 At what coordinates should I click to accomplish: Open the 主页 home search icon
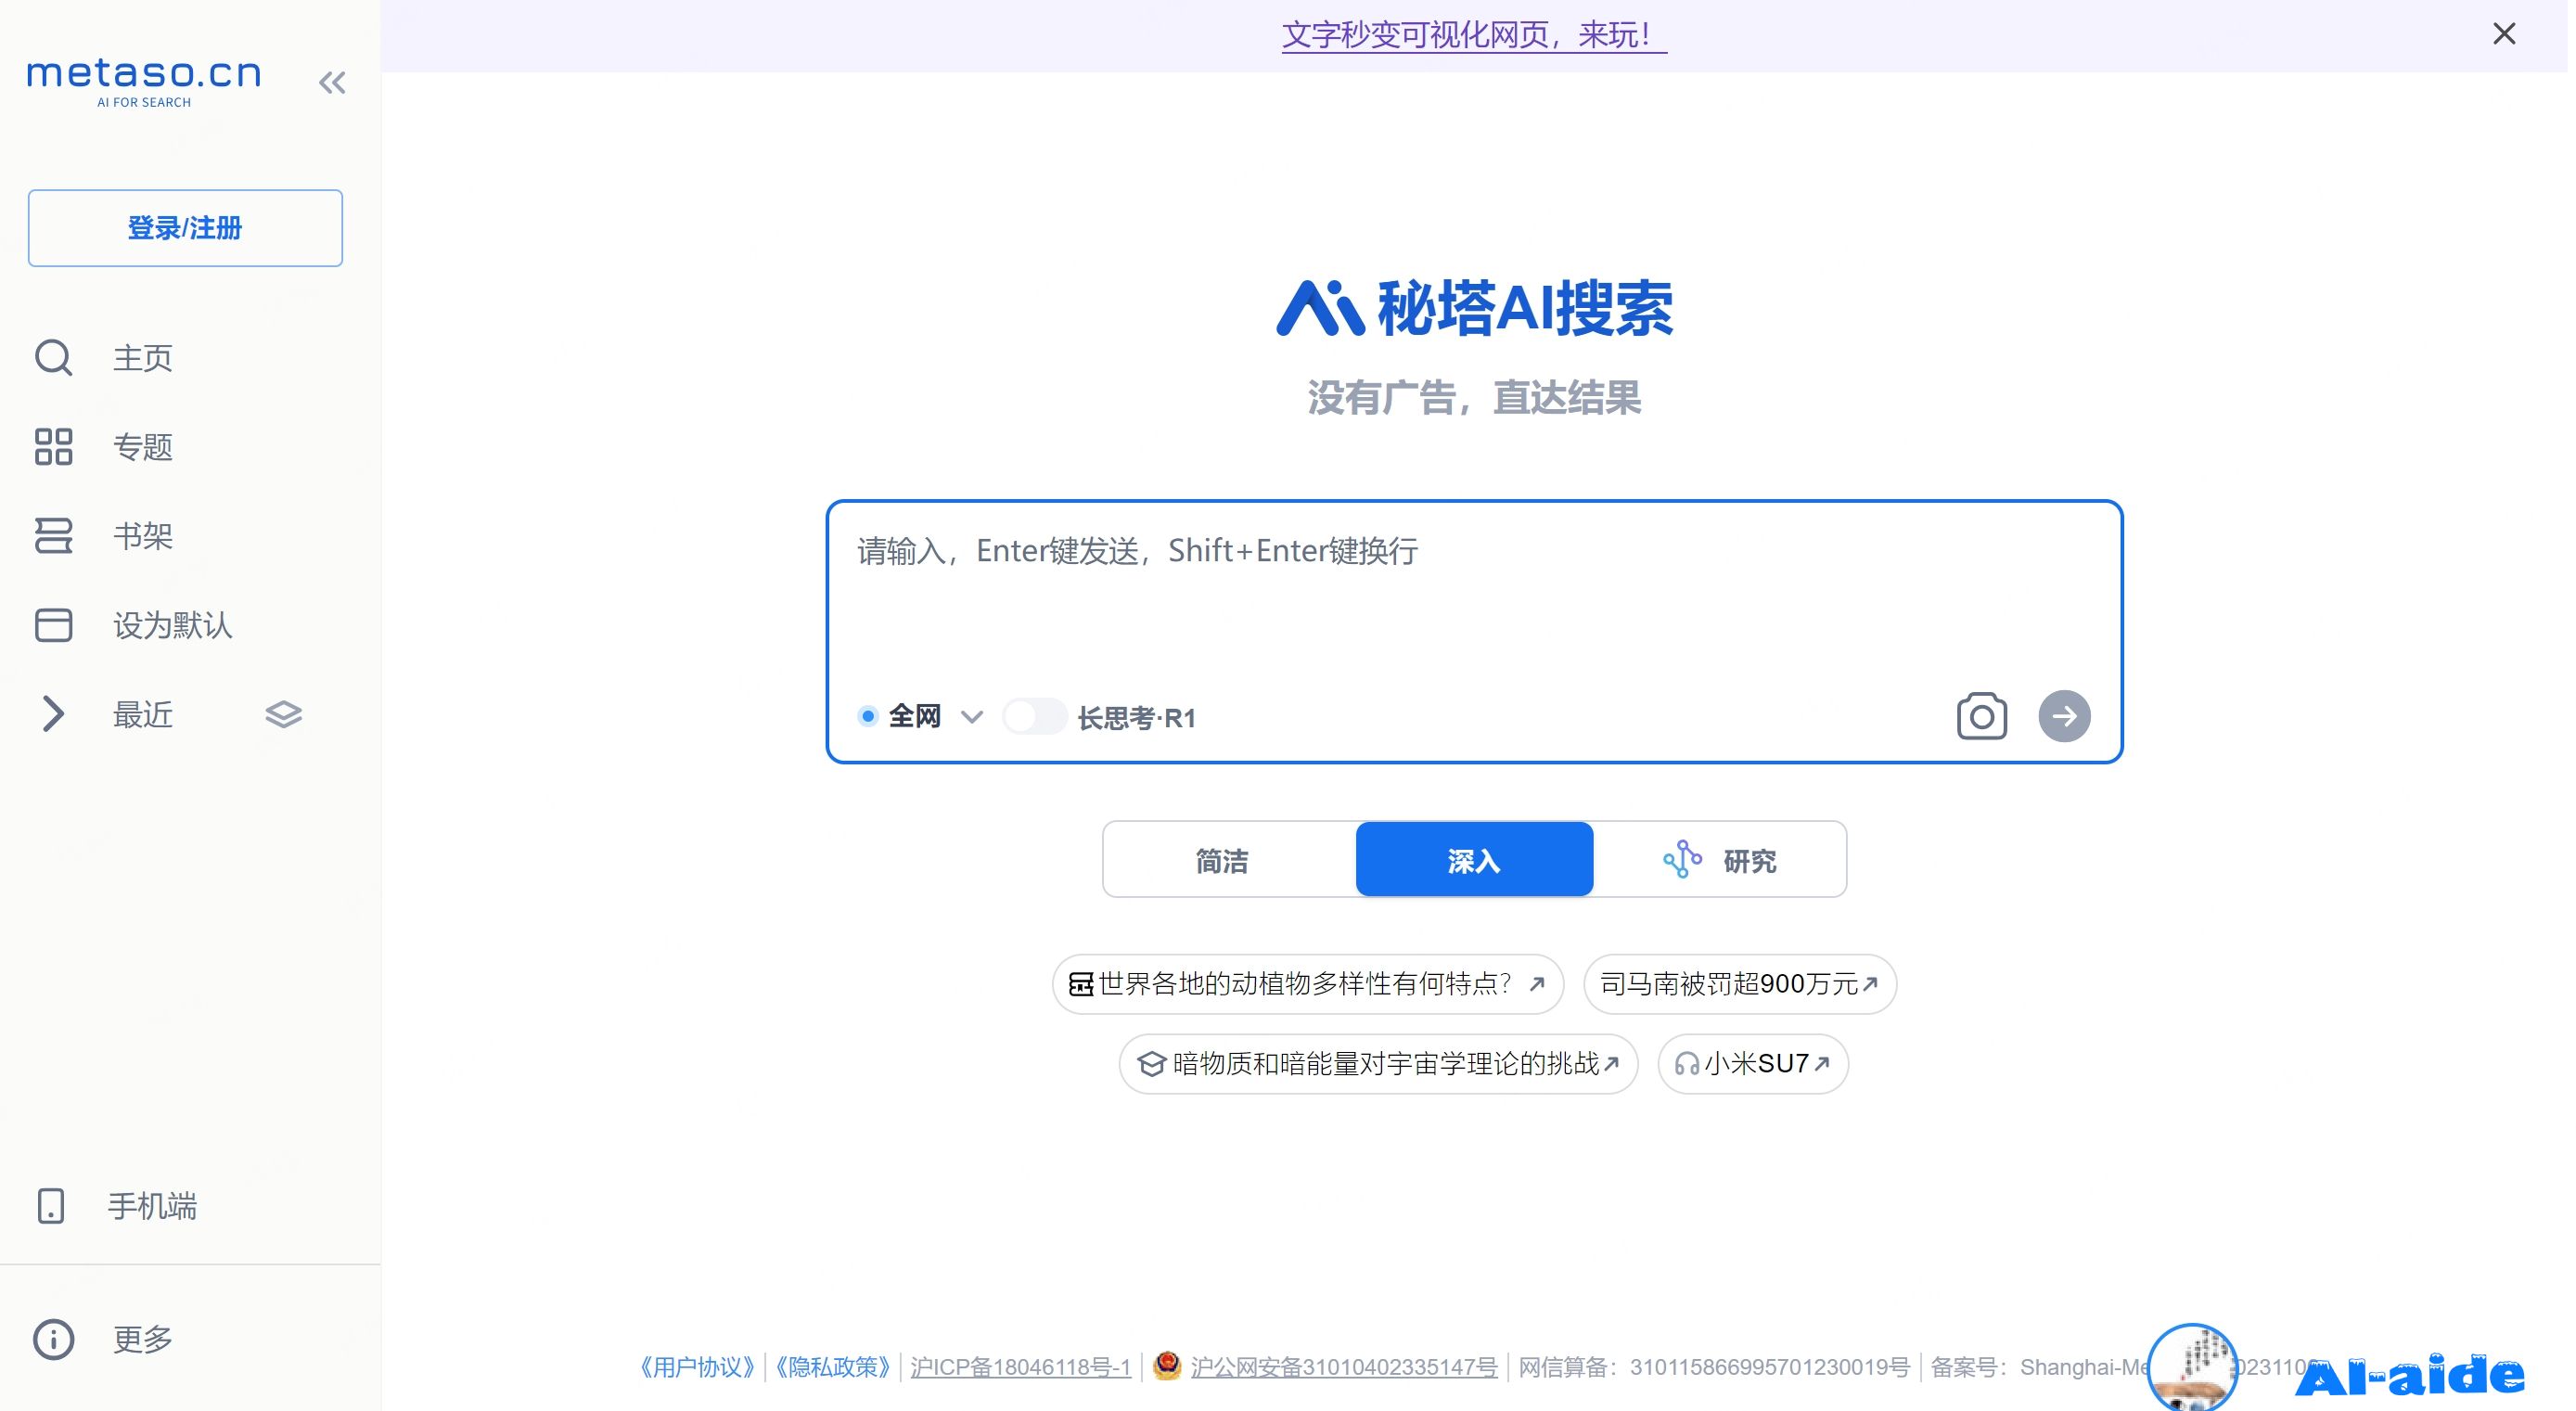pos(53,358)
